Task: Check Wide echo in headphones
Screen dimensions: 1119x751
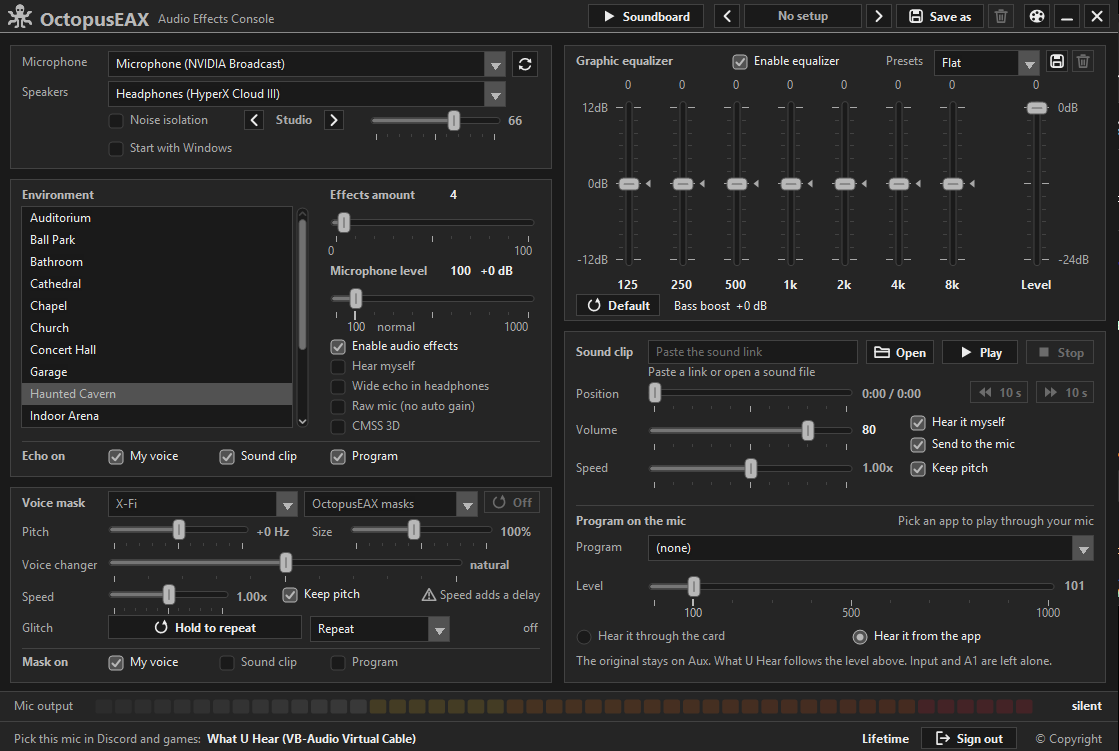Action: pyautogui.click(x=338, y=387)
